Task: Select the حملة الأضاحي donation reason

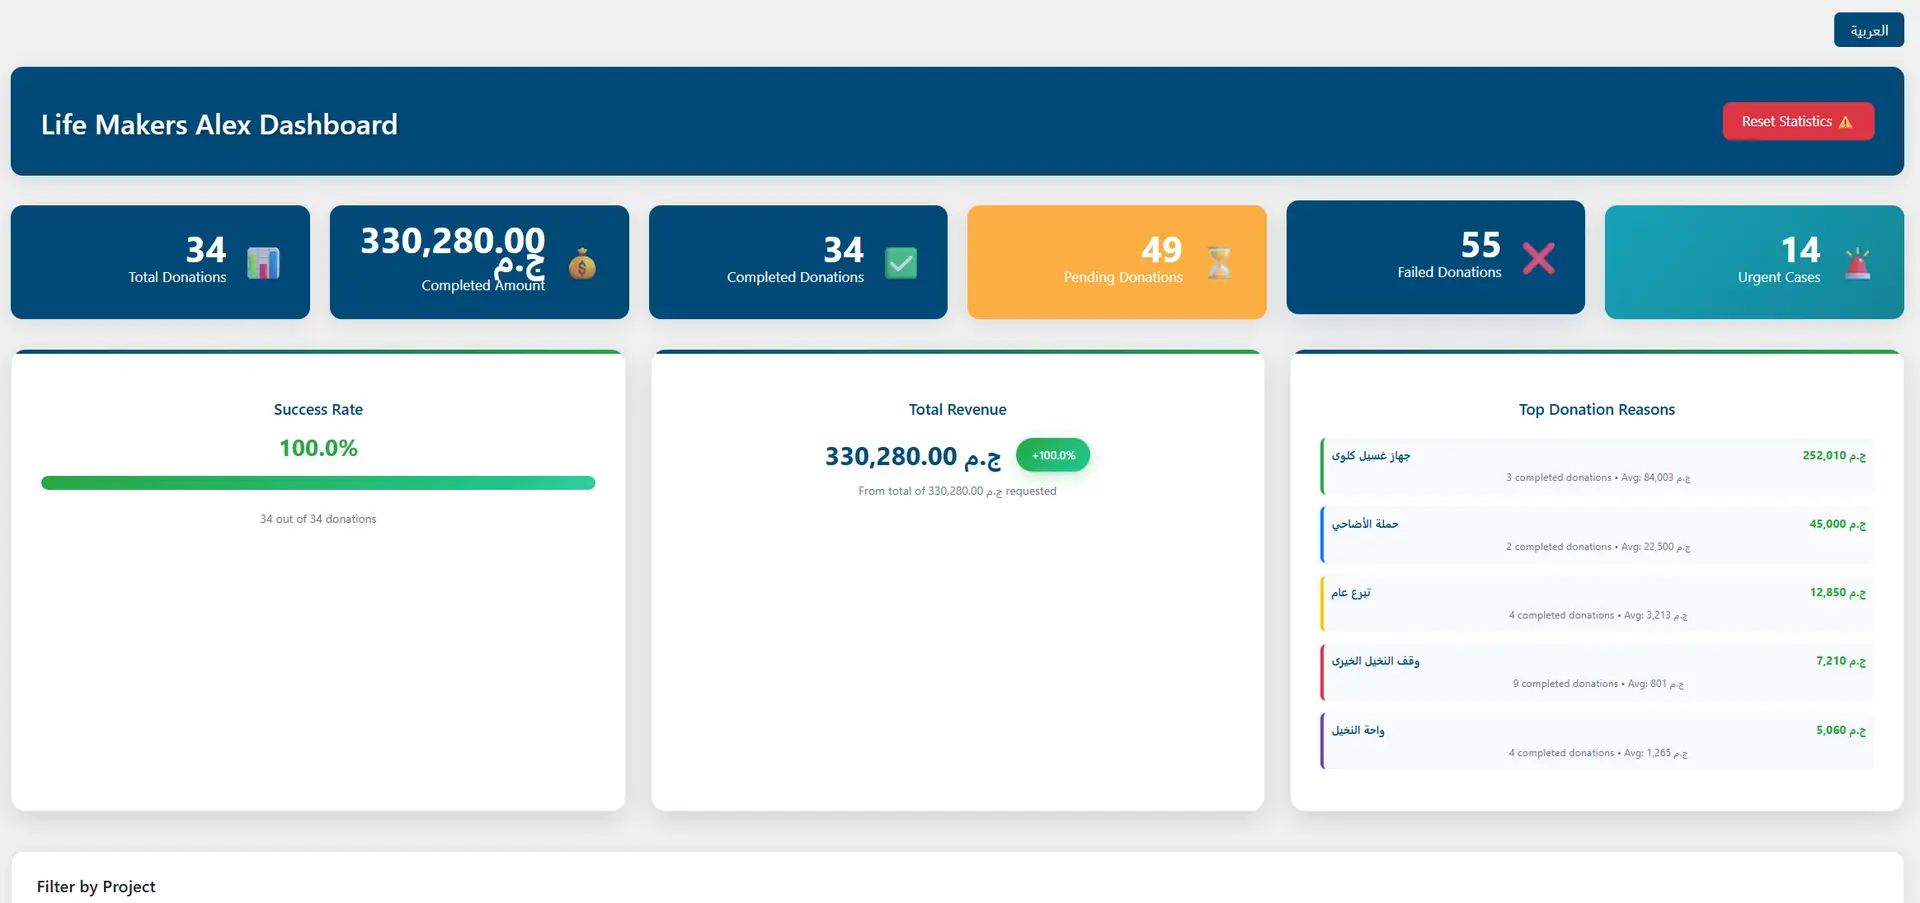Action: [1365, 524]
